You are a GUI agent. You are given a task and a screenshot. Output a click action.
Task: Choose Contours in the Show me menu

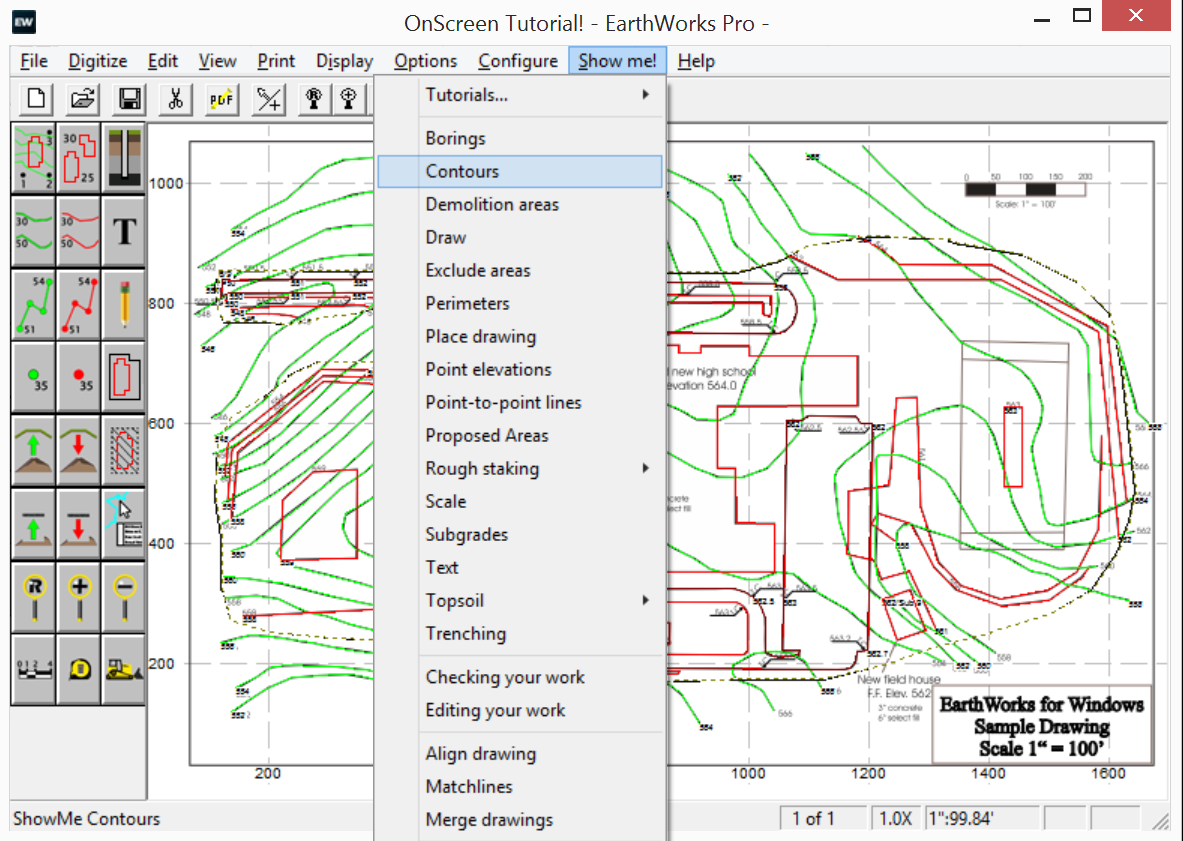point(520,171)
